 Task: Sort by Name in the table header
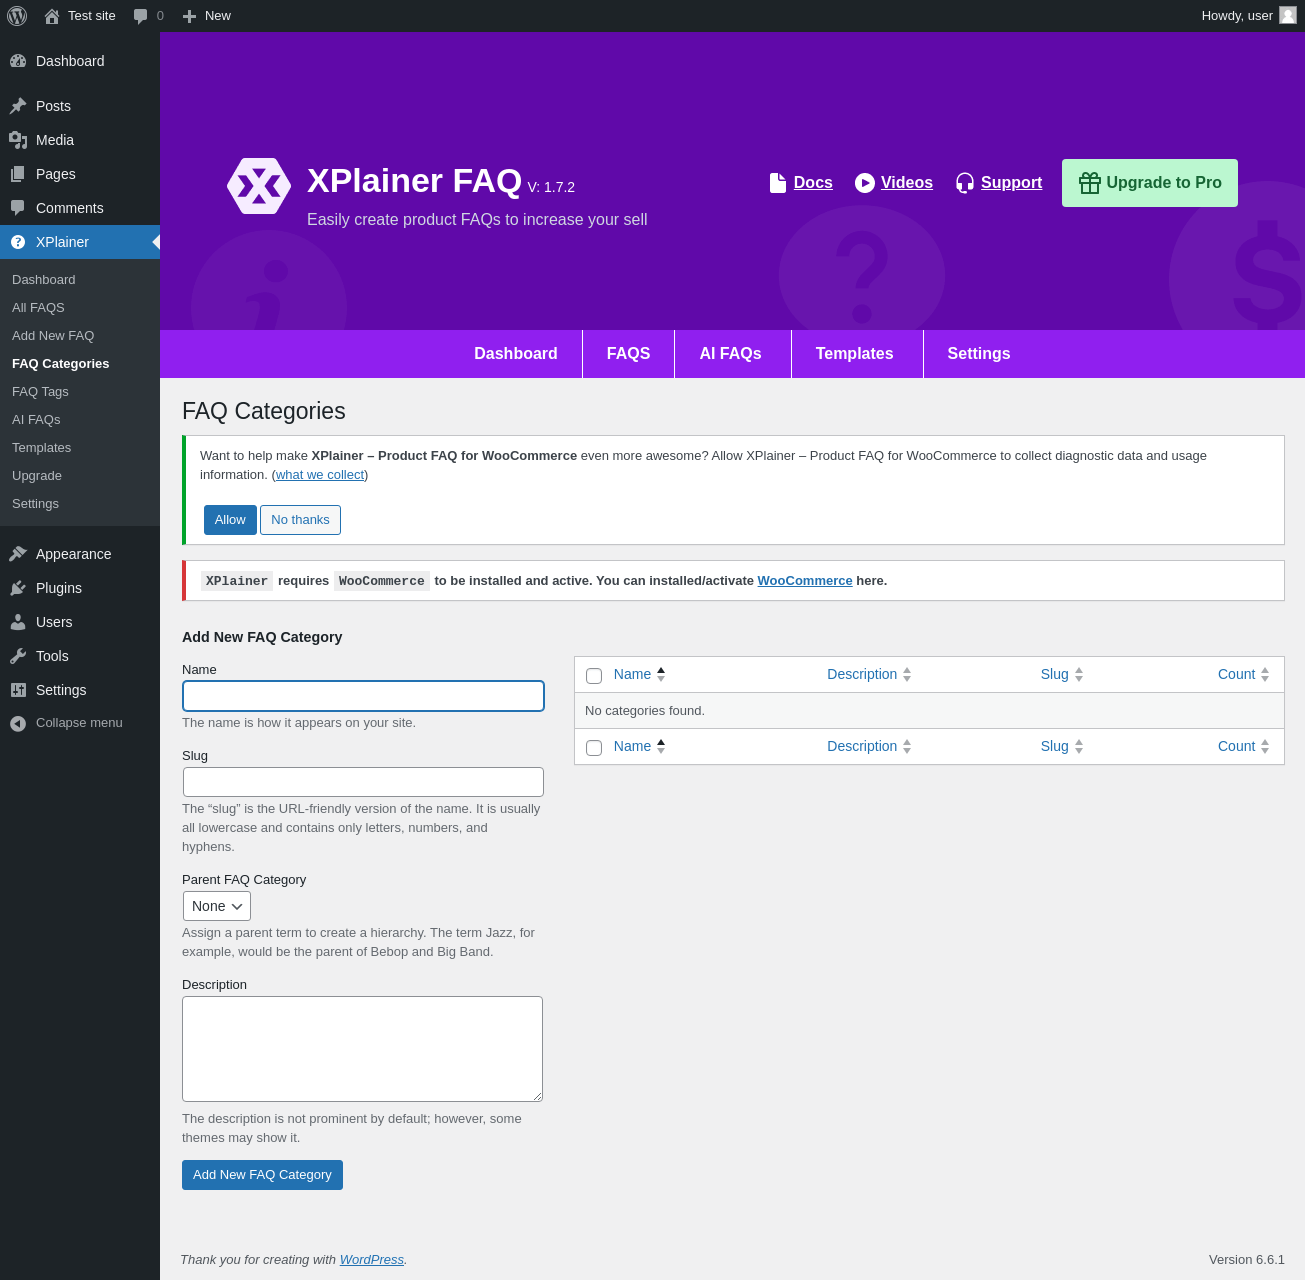coord(639,675)
